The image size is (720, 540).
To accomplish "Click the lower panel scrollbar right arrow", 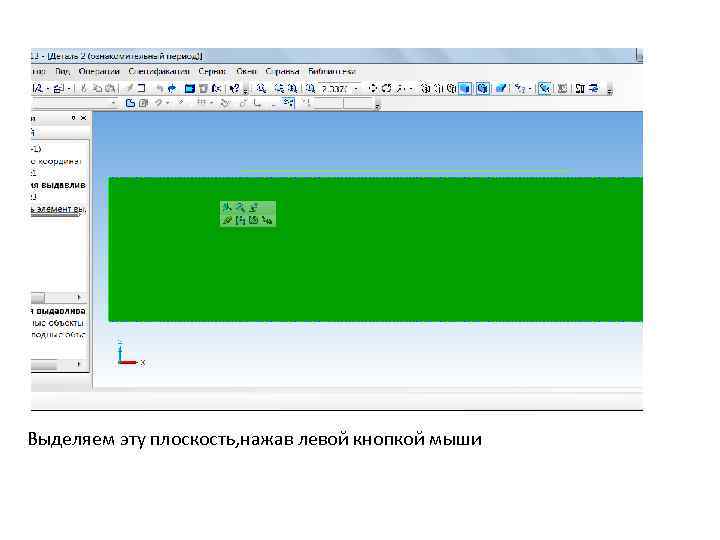I will 79,364.
